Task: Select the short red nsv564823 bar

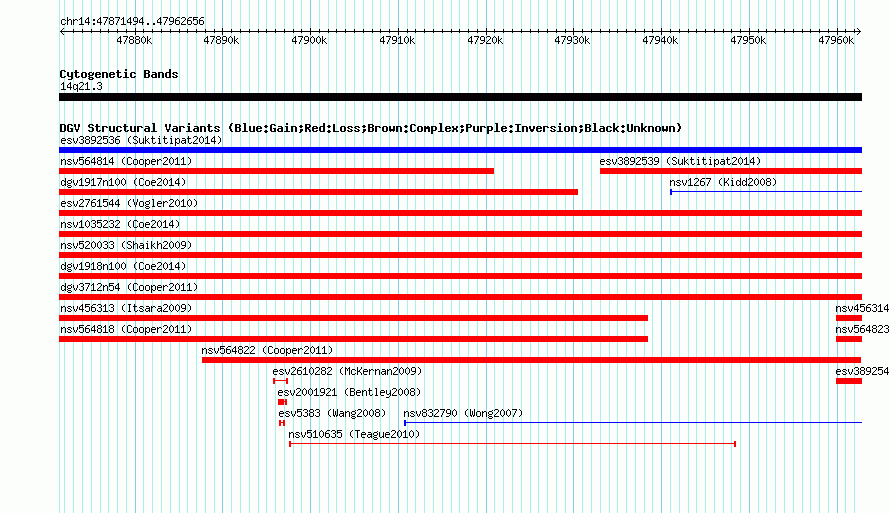Action: point(849,339)
